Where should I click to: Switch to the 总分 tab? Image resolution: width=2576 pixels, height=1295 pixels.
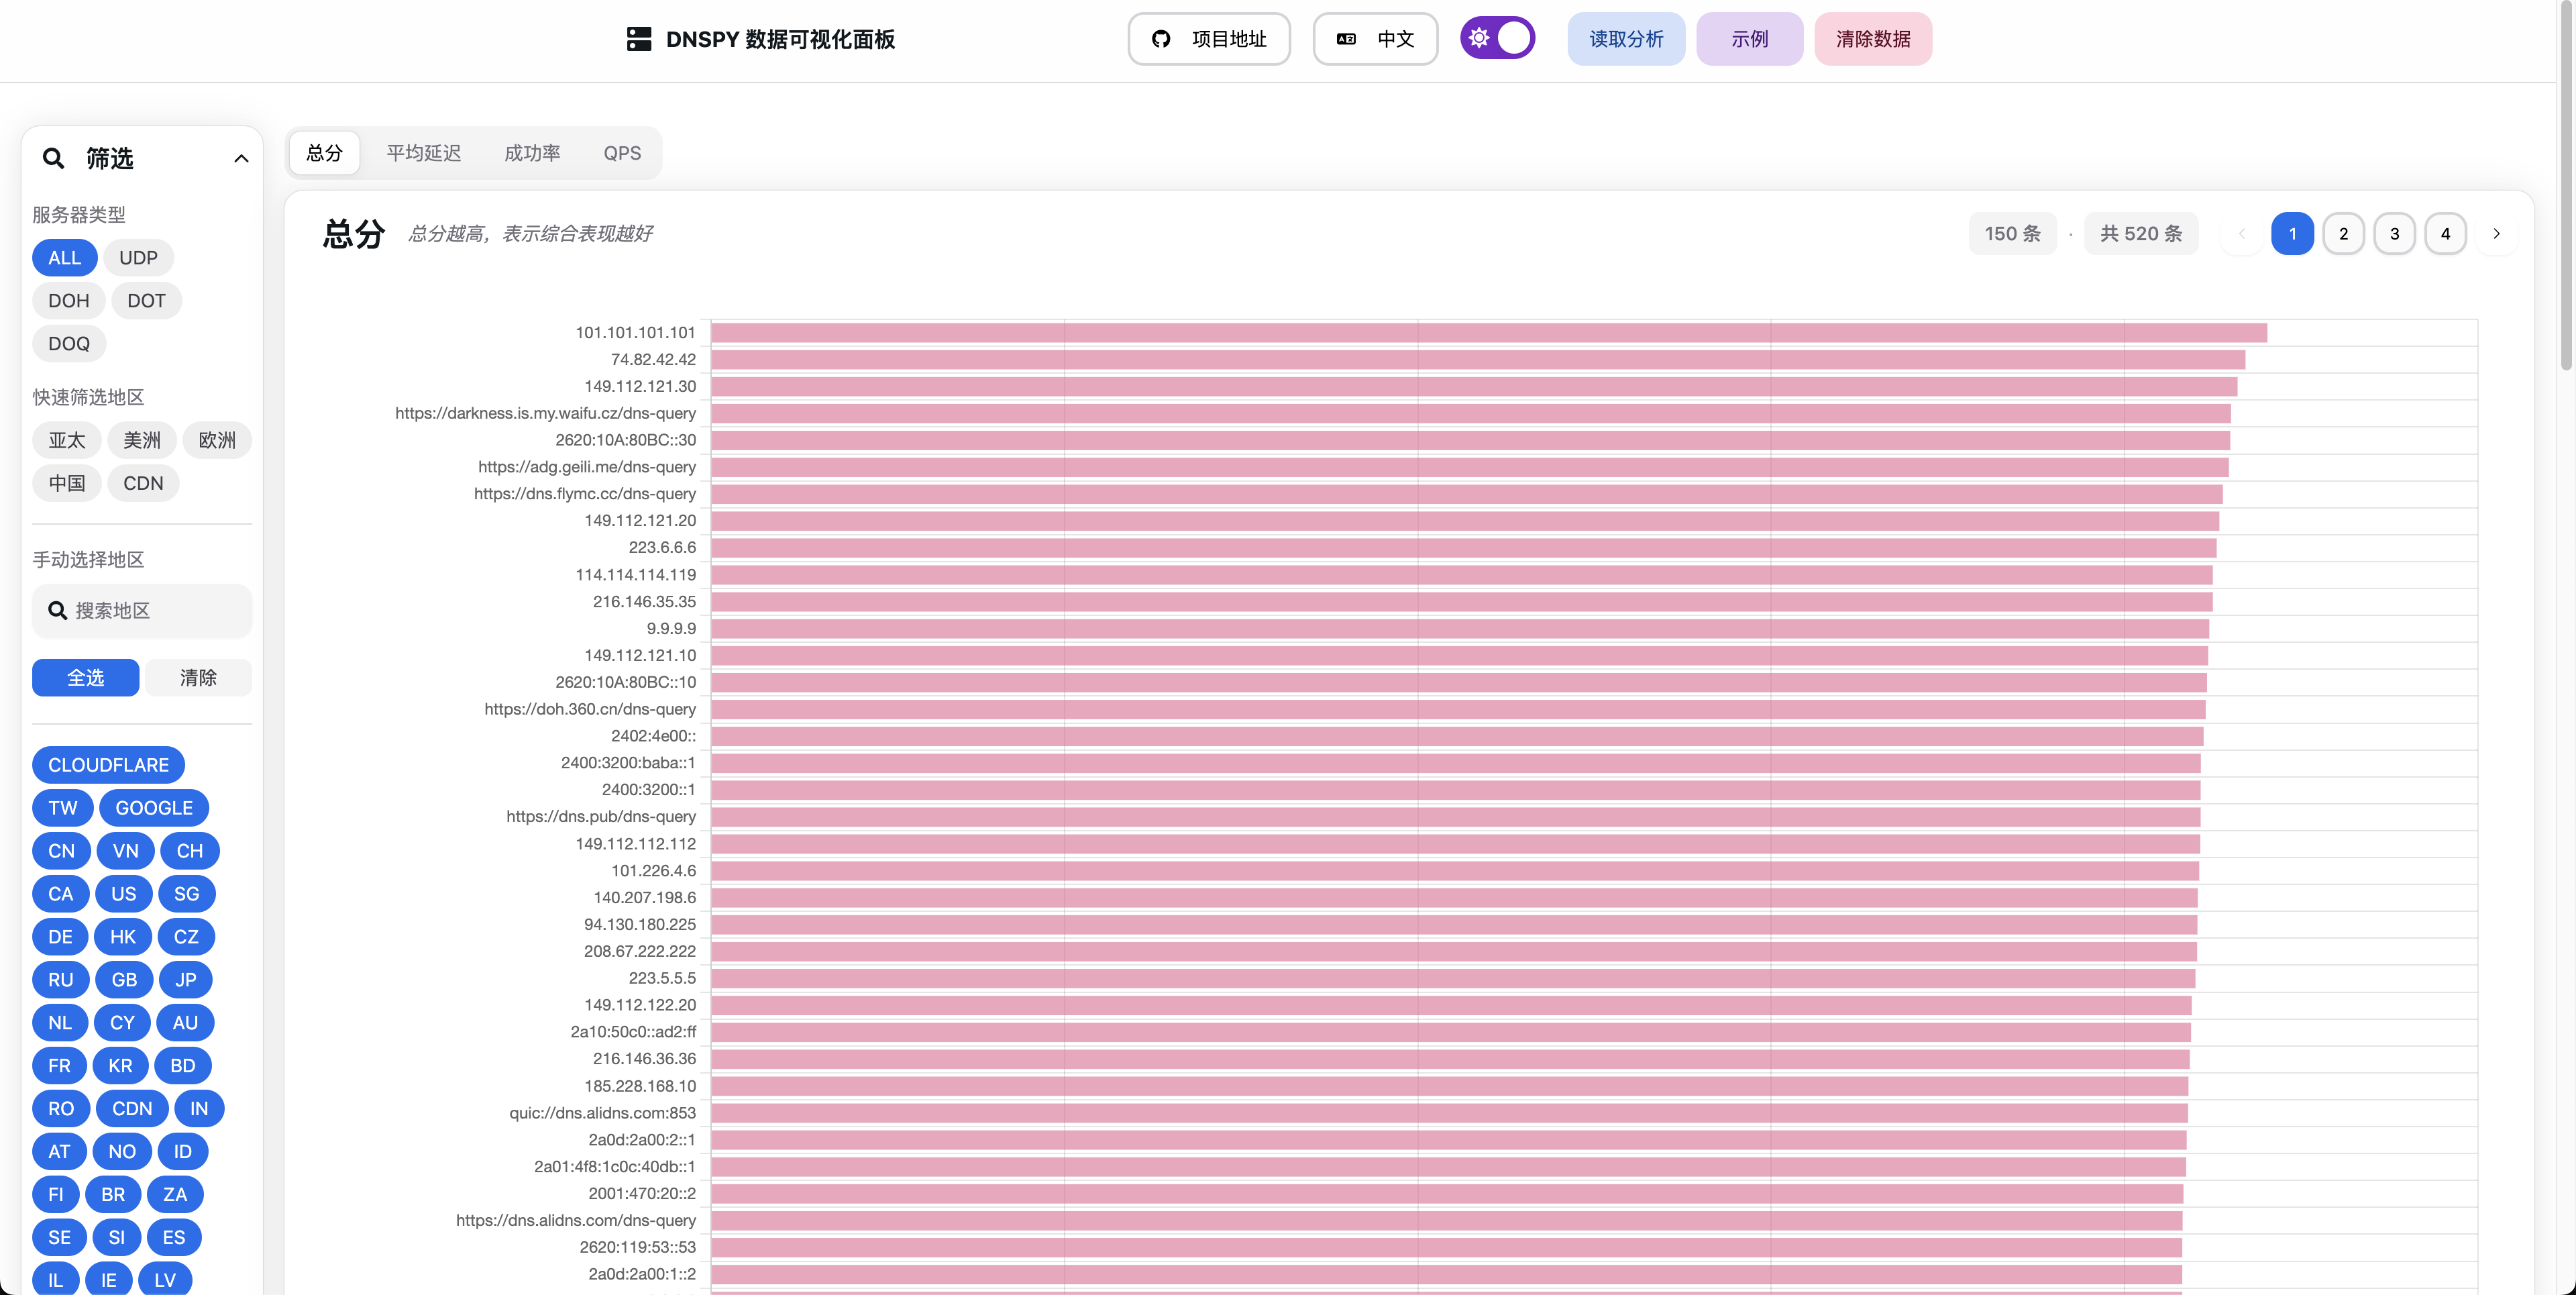[324, 153]
